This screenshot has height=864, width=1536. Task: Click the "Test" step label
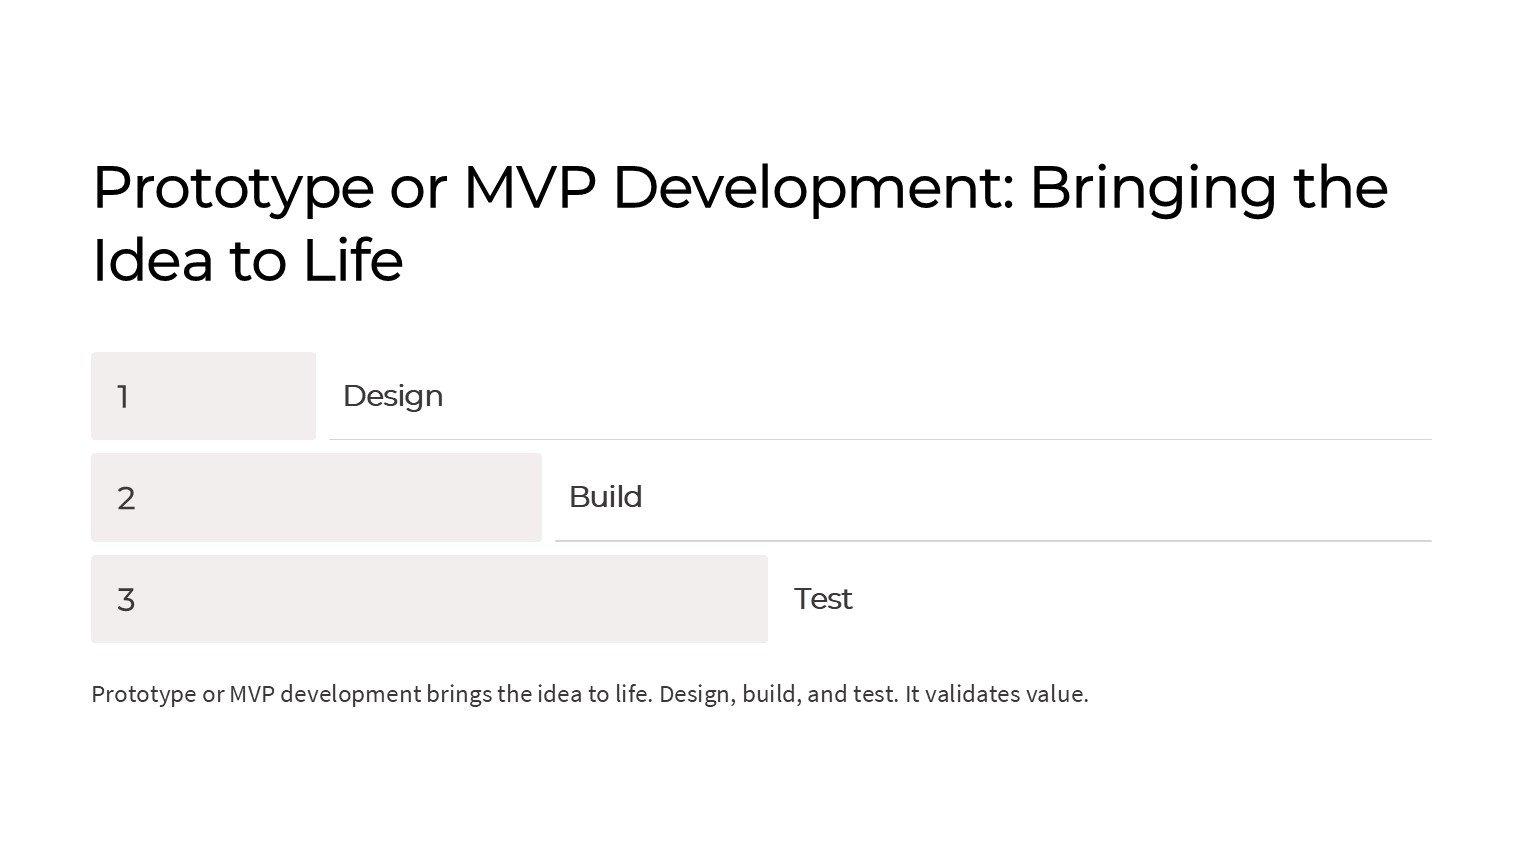pyautogui.click(x=823, y=599)
